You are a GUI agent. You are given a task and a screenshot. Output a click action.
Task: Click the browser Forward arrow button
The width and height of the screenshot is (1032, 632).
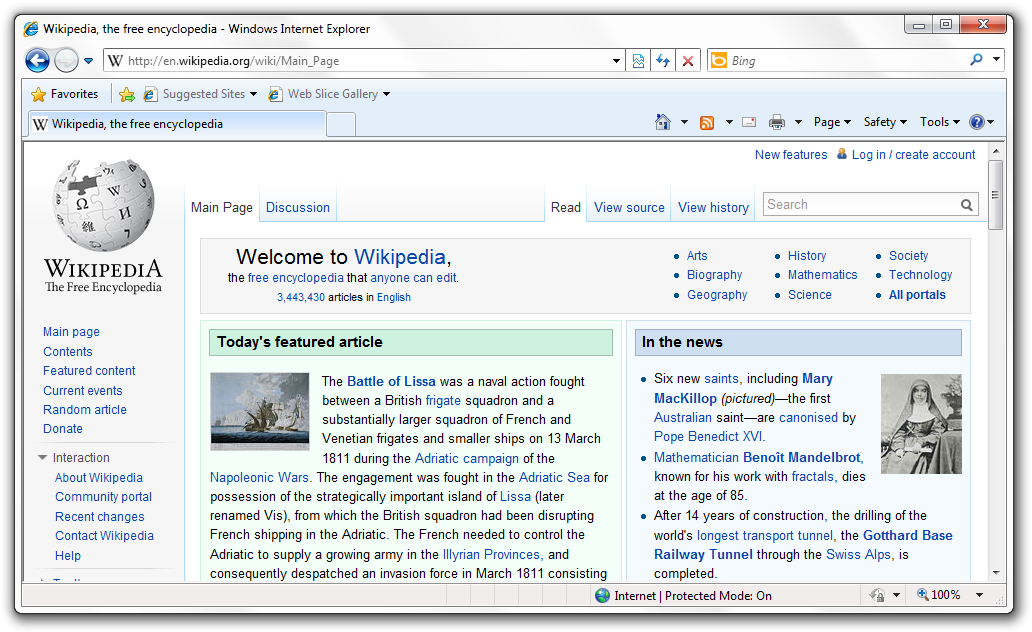point(66,61)
